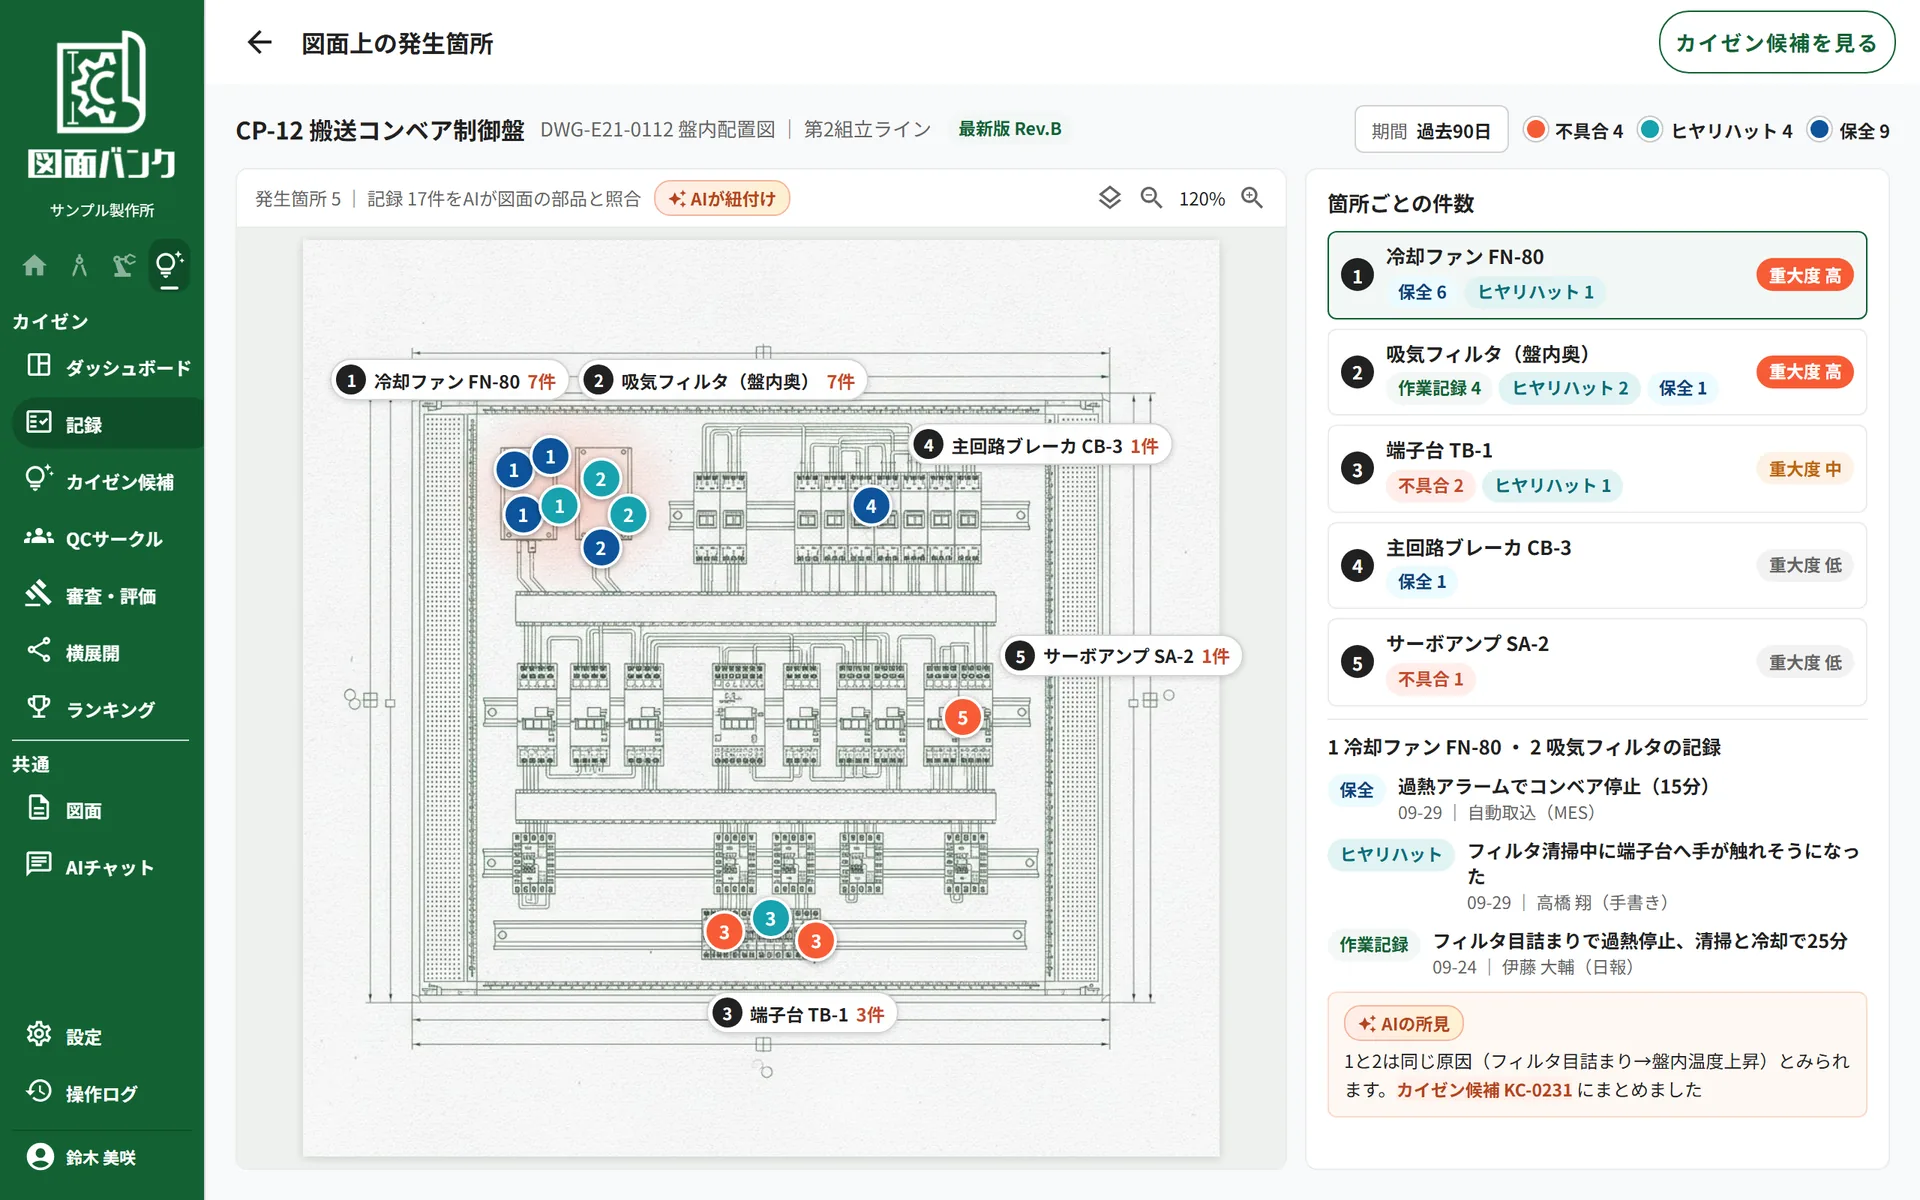Open ダッシュボード in the sidebar

tap(108, 367)
